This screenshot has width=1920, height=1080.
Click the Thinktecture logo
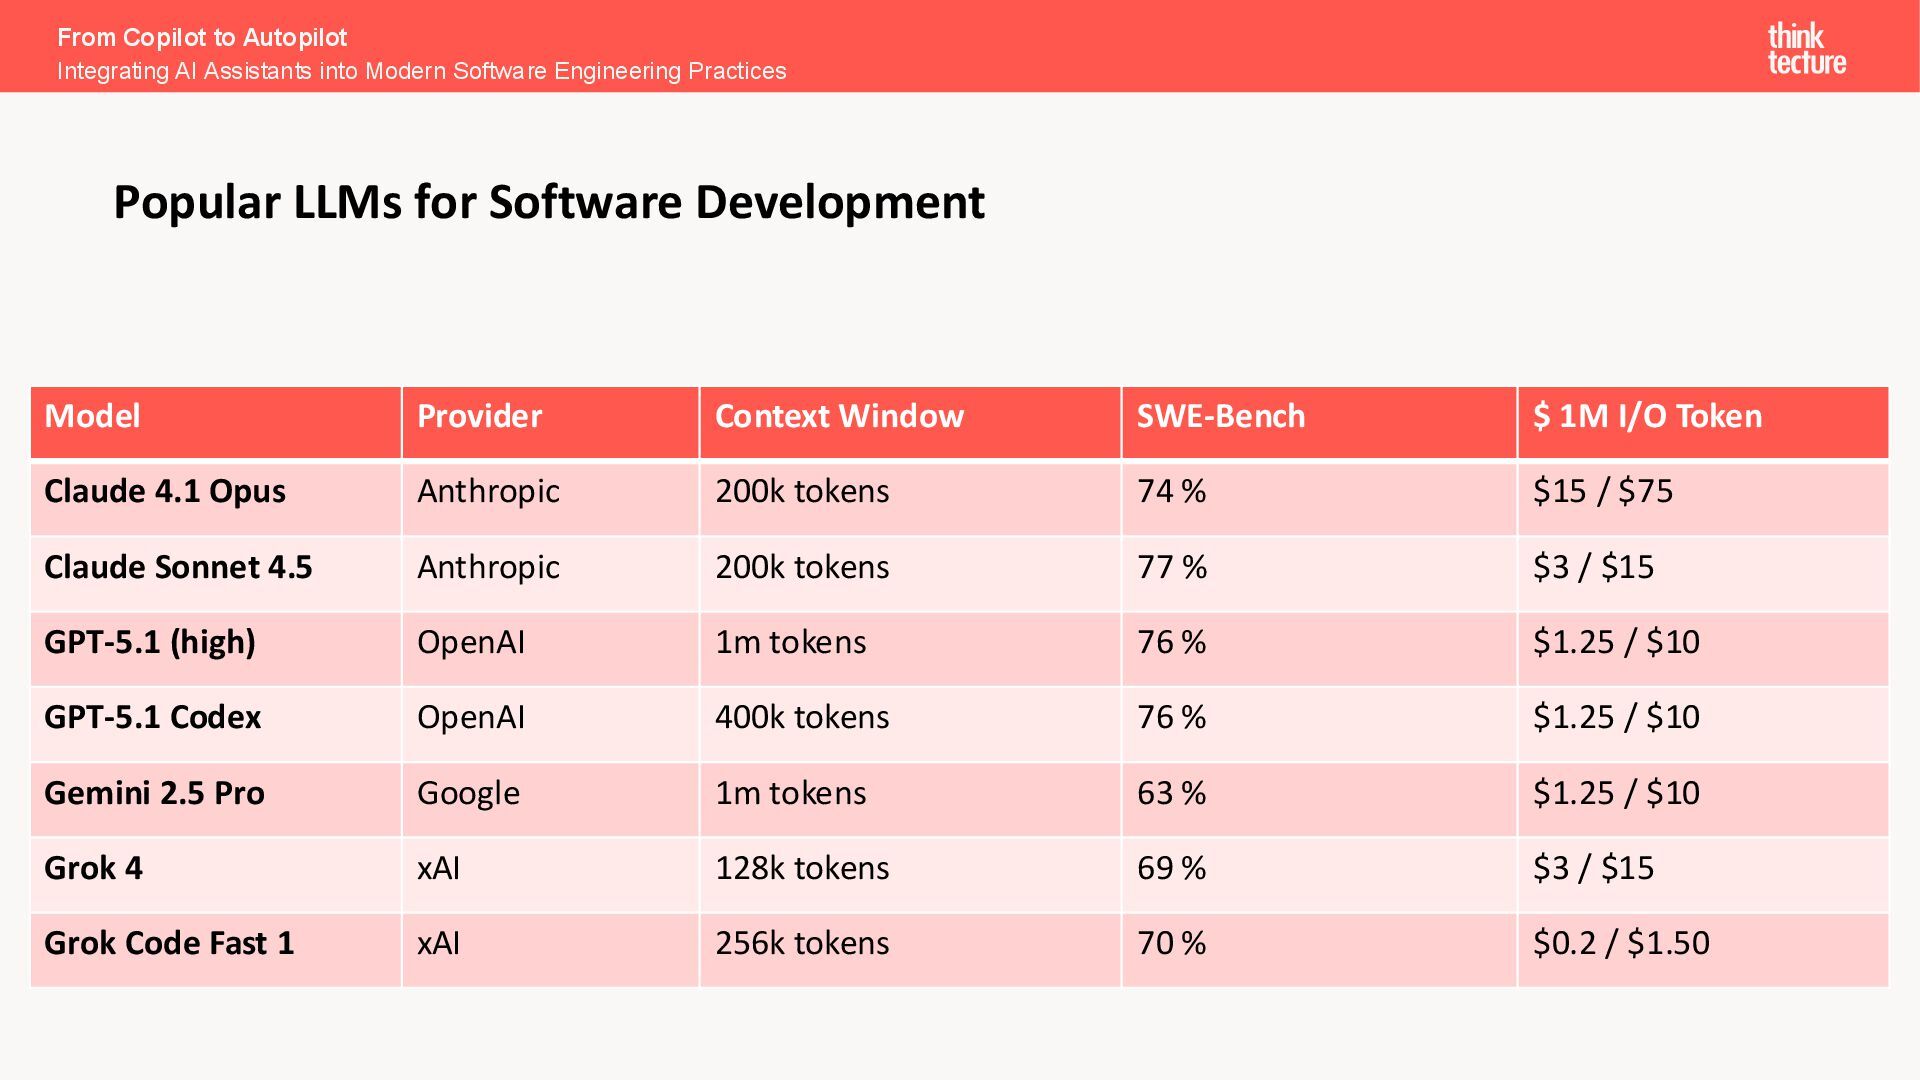click(1806, 49)
